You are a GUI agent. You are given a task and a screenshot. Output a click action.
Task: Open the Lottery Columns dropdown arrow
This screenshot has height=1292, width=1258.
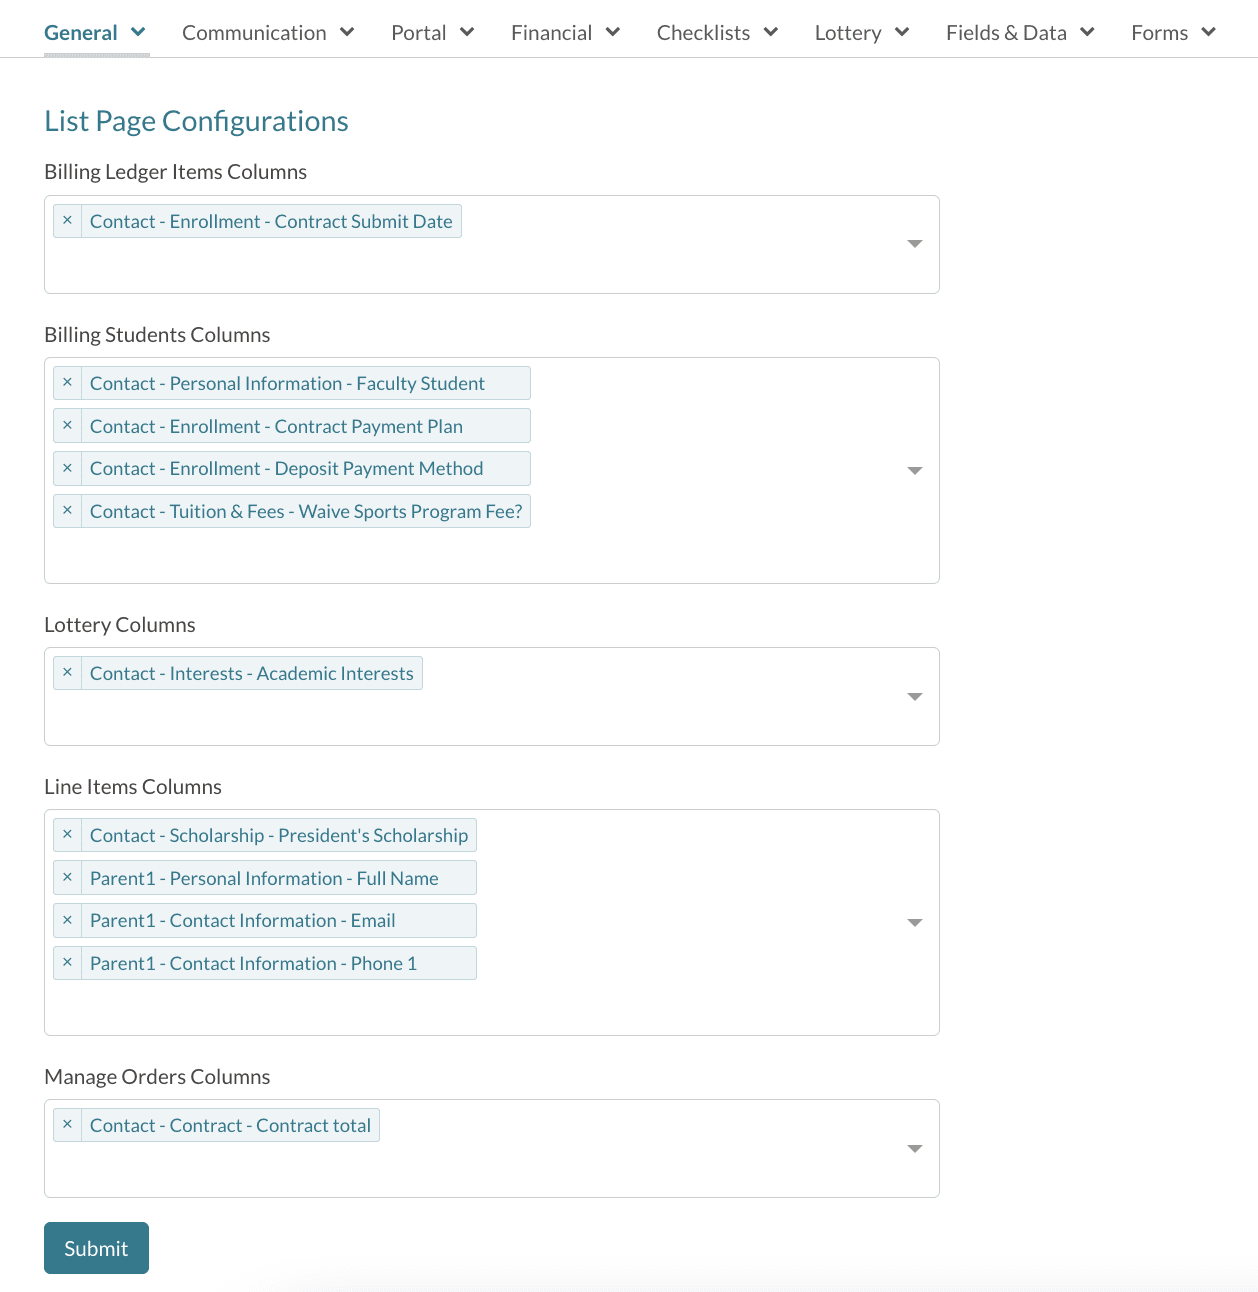coord(914,696)
